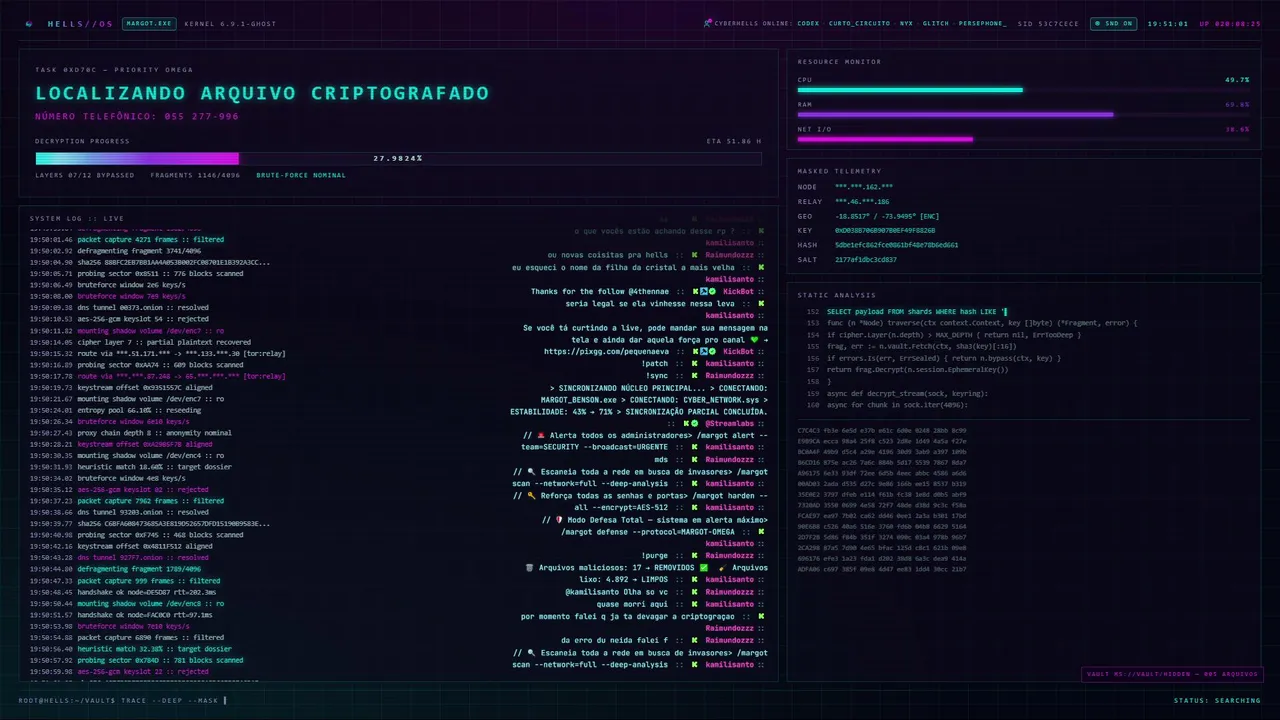The image size is (1280, 720).
Task: Click the KickBot badge icons in pixgg row
Action: tap(705, 352)
